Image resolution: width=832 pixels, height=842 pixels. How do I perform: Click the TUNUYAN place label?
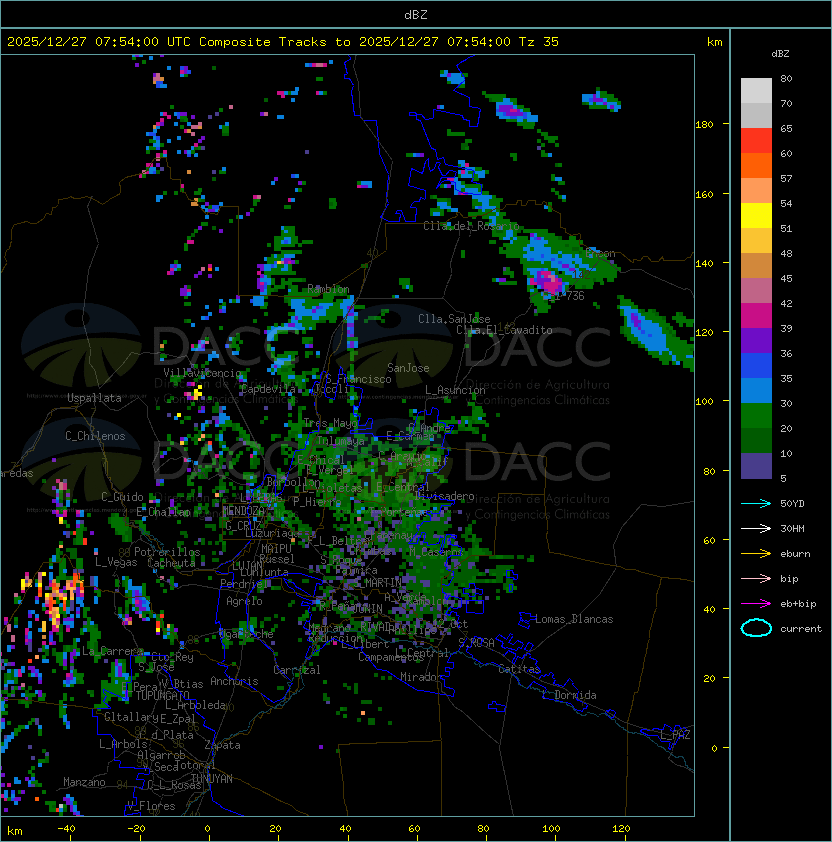[212, 778]
